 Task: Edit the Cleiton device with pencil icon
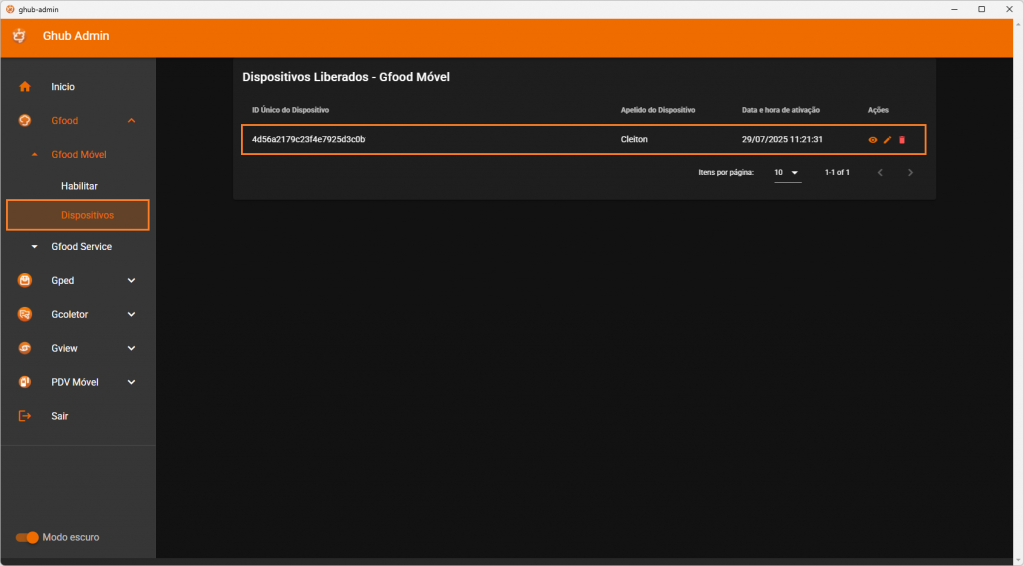888,140
